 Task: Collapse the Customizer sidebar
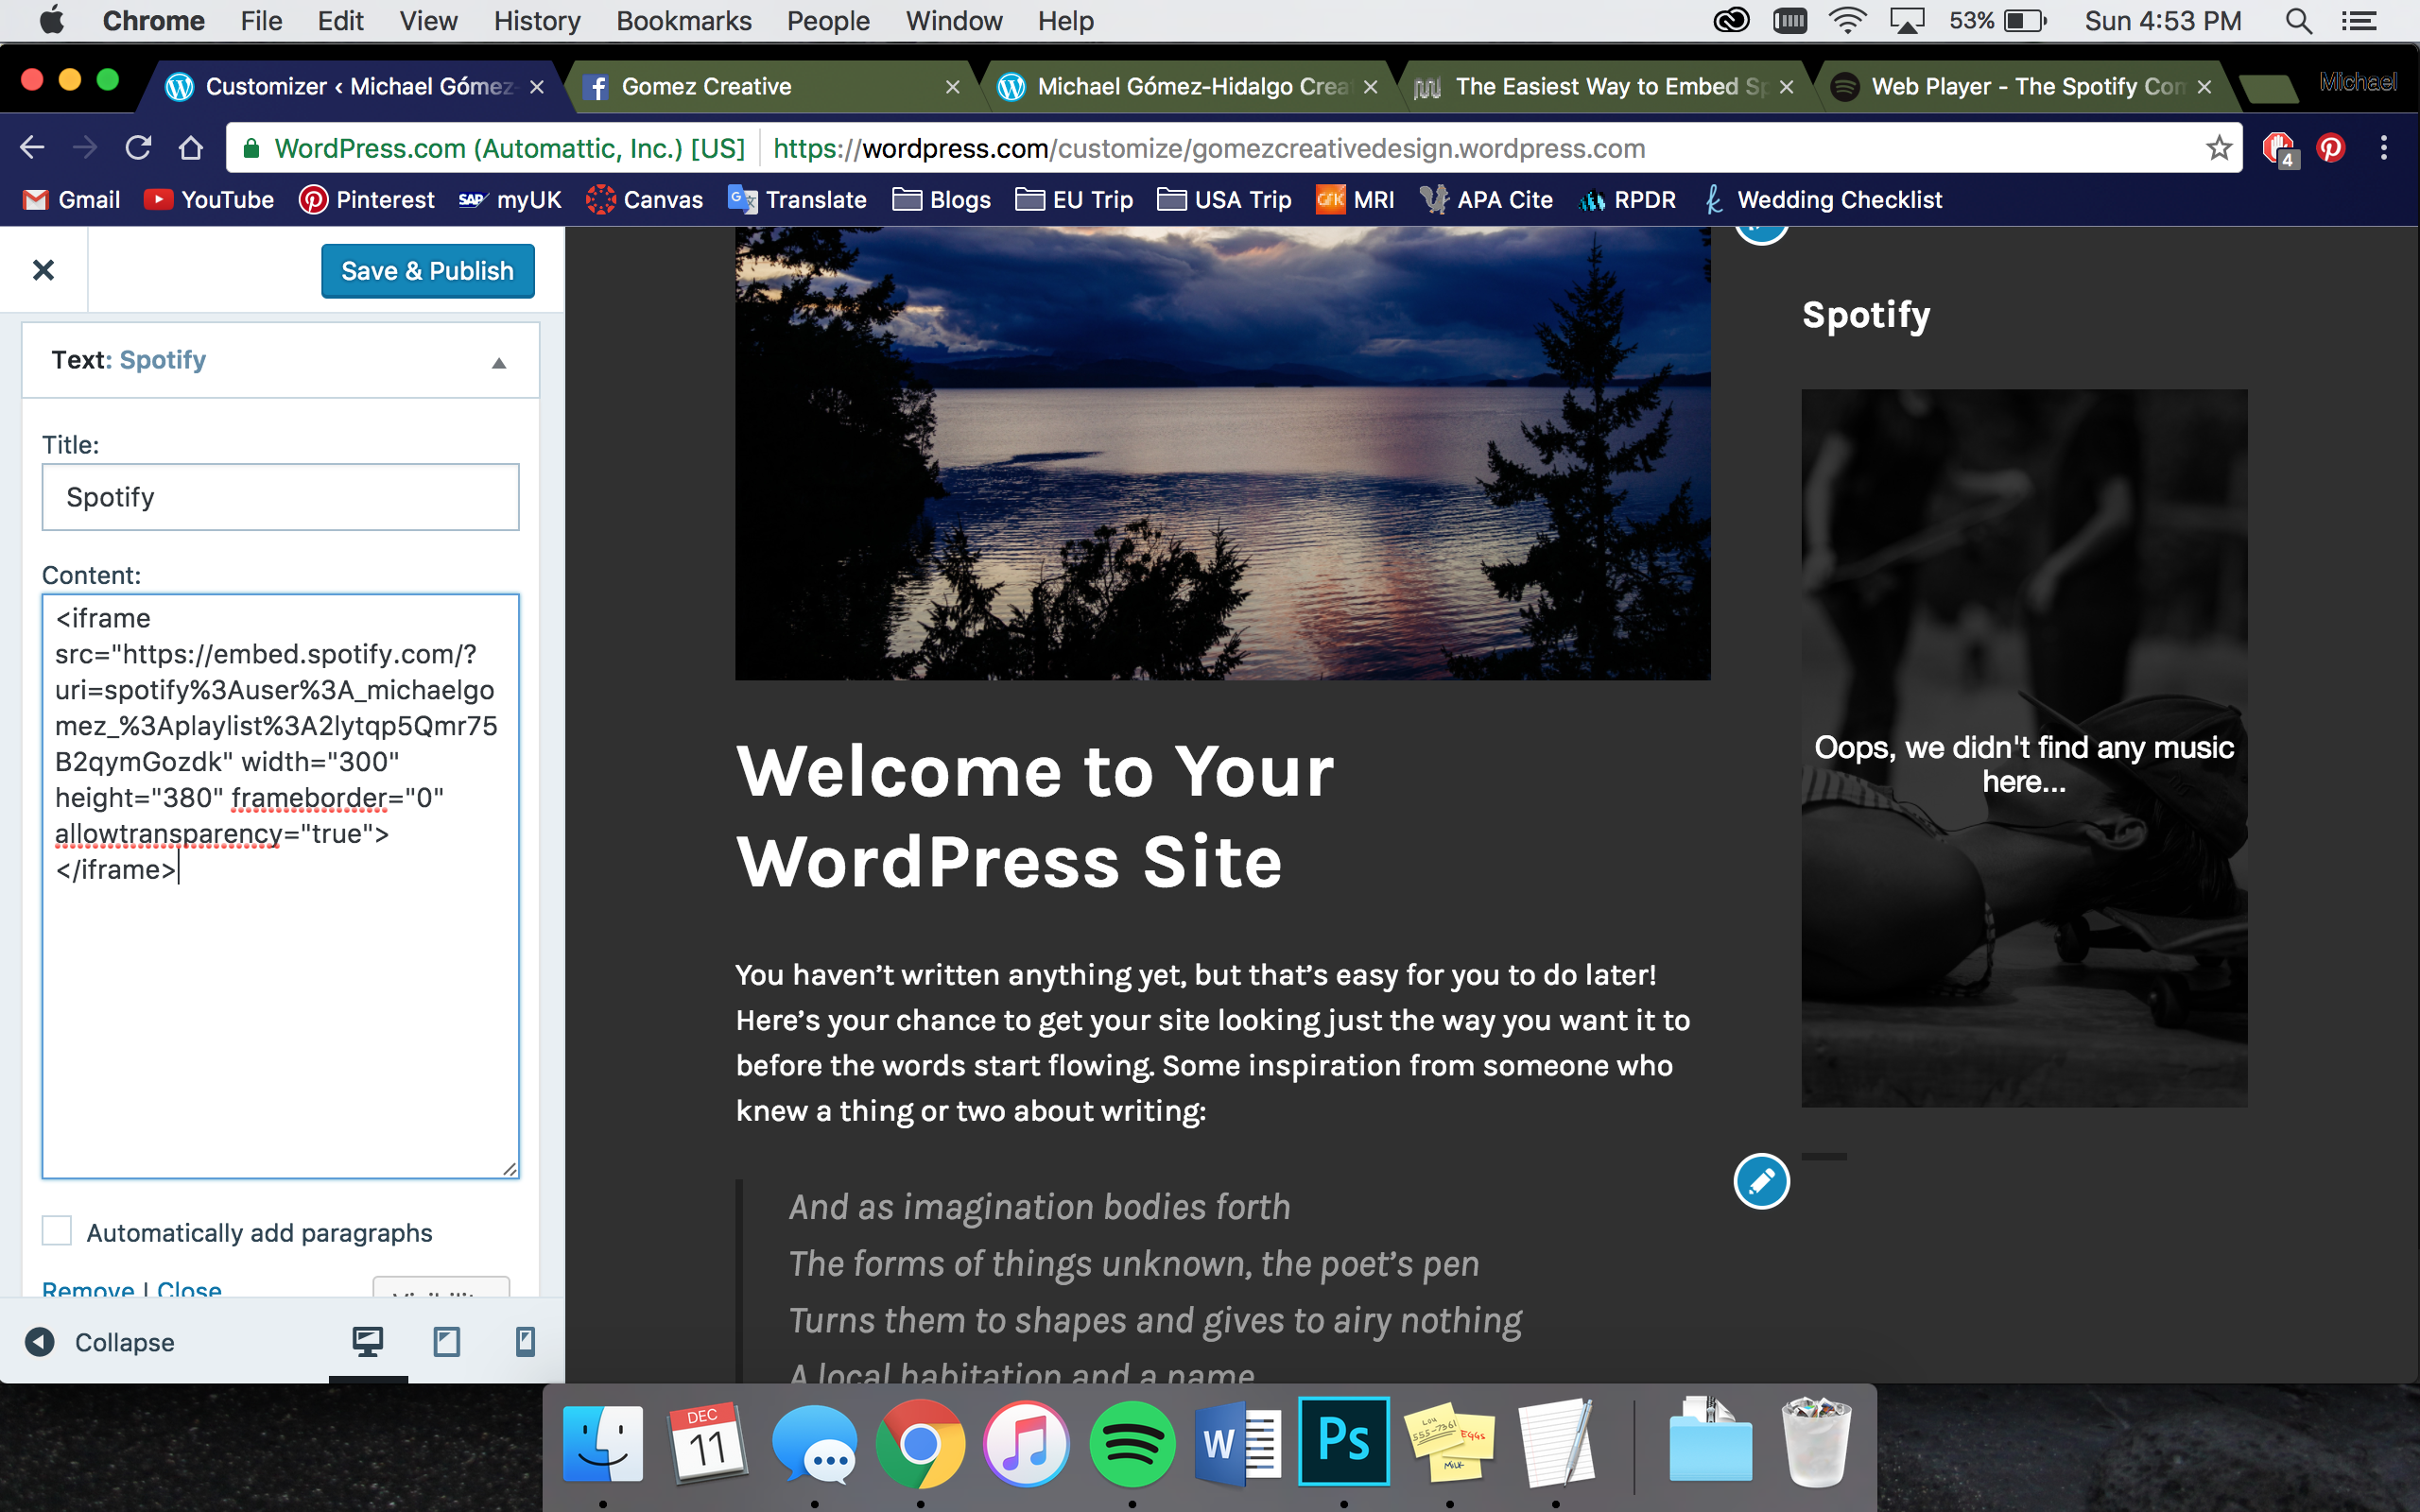point(100,1341)
